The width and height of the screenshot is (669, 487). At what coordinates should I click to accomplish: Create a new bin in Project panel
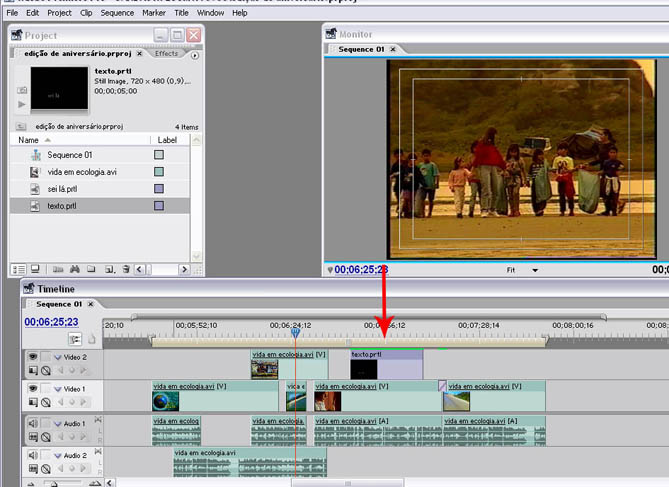tap(91, 269)
